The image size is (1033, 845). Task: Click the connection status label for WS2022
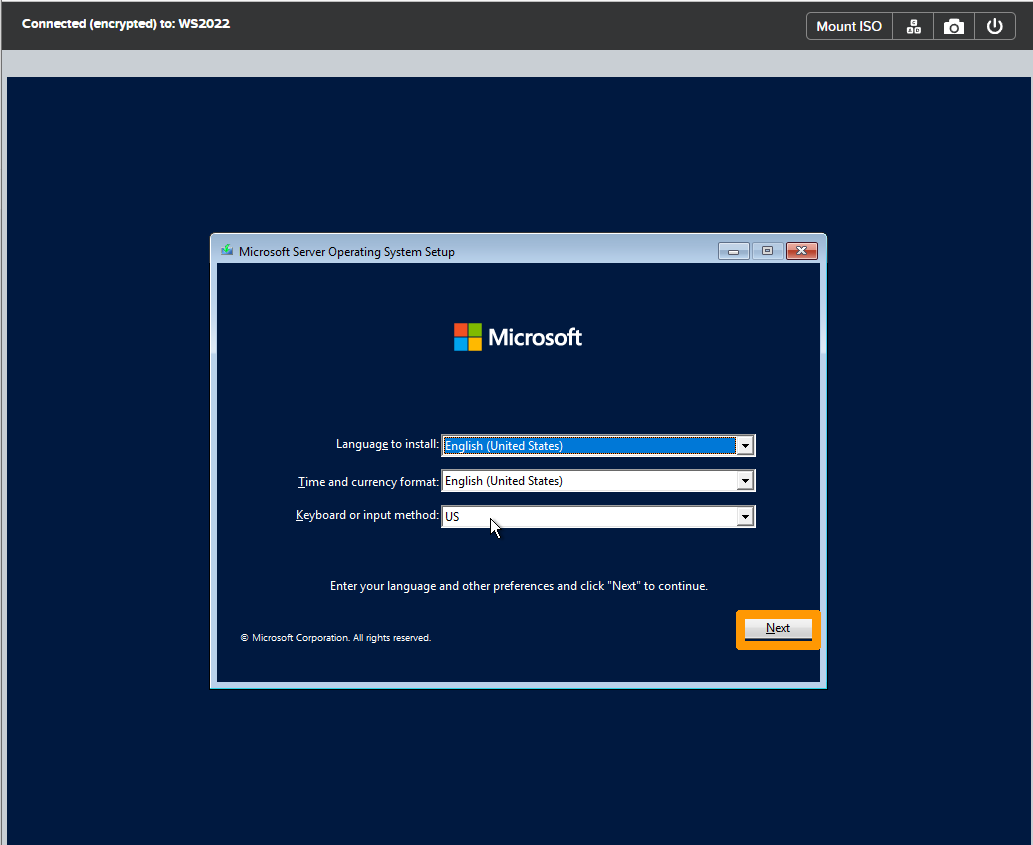click(x=125, y=23)
